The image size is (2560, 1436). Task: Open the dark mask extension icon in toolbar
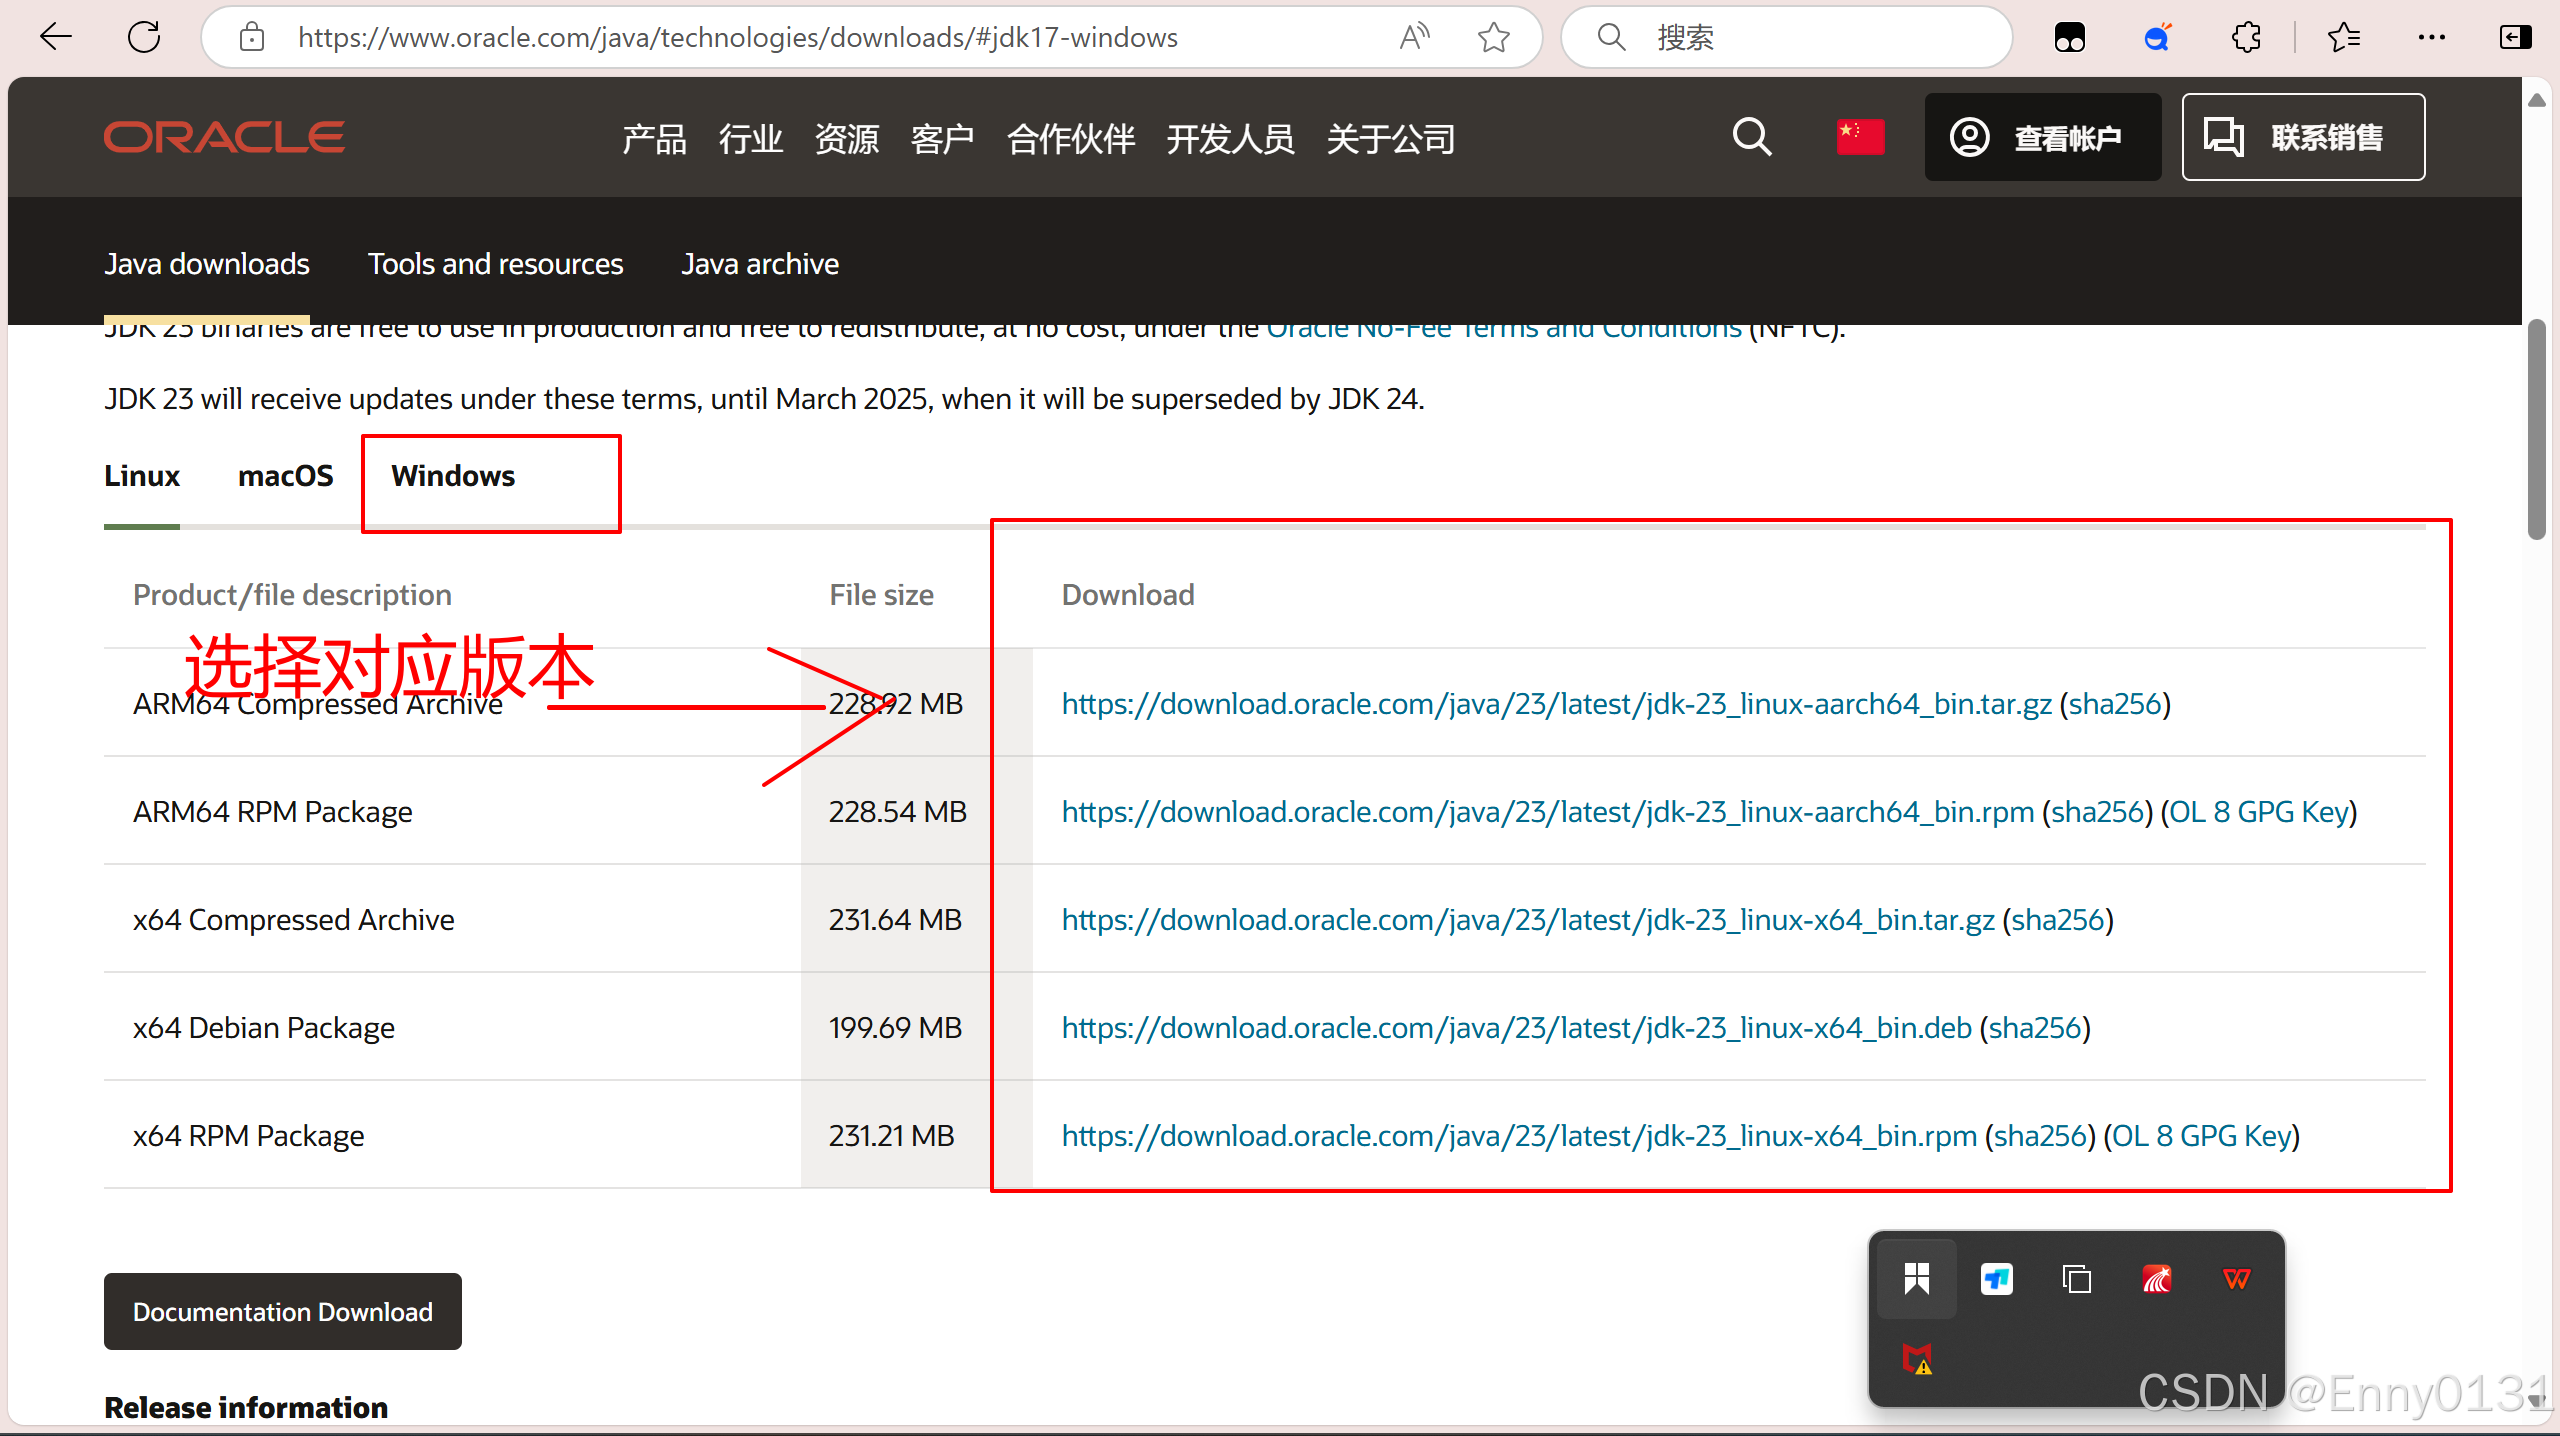click(2069, 38)
